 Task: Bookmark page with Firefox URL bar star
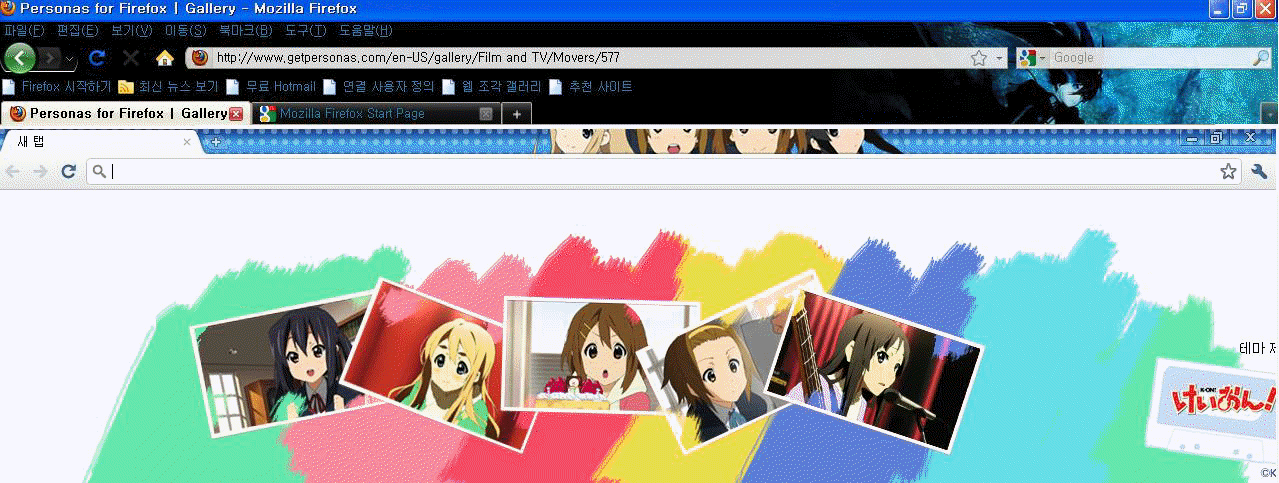[x=978, y=58]
